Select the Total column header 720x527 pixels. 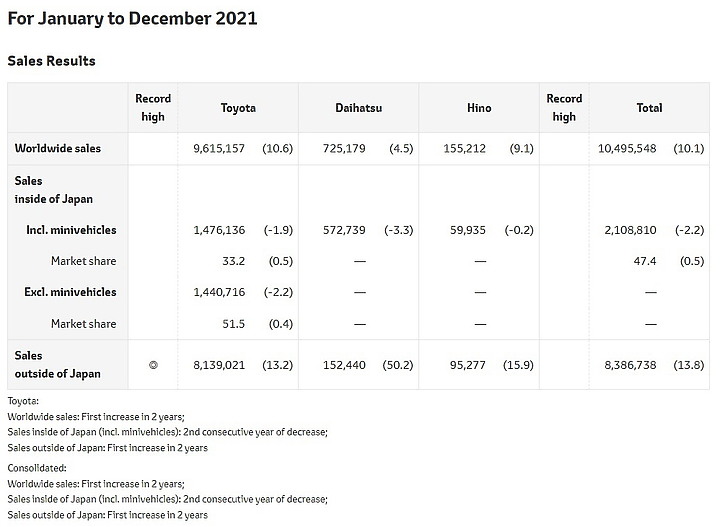tap(649, 108)
